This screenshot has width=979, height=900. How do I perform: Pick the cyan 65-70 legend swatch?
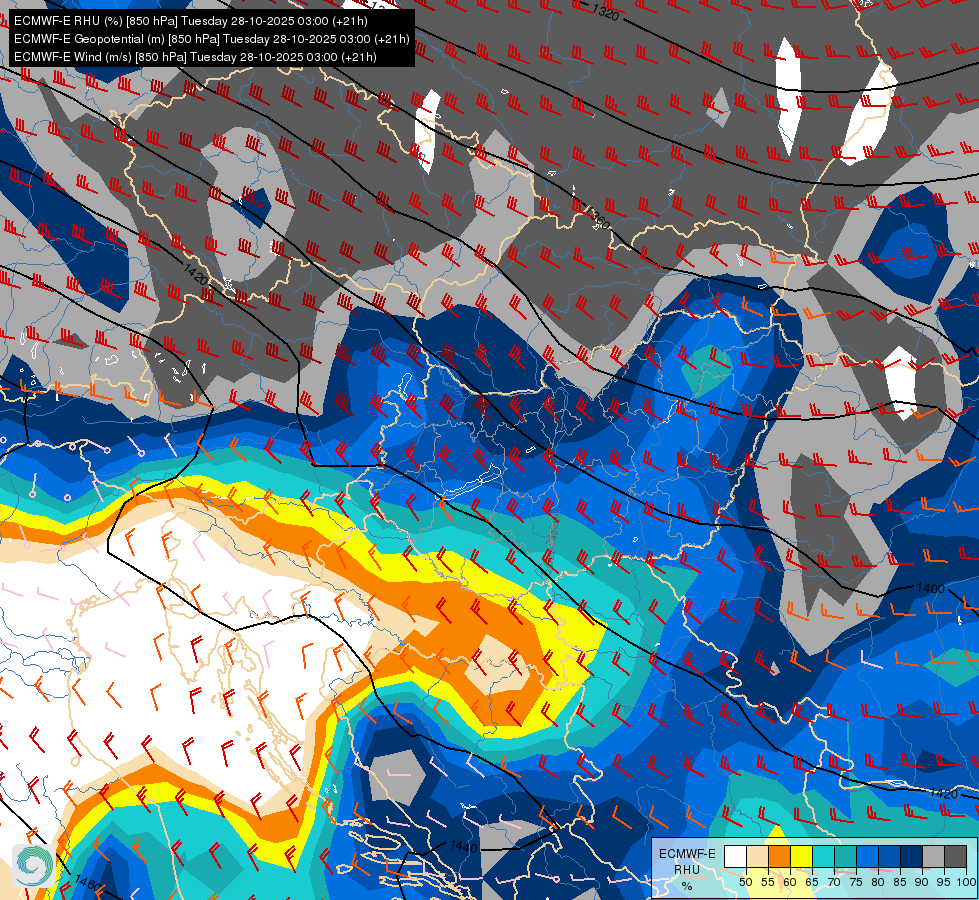point(824,856)
